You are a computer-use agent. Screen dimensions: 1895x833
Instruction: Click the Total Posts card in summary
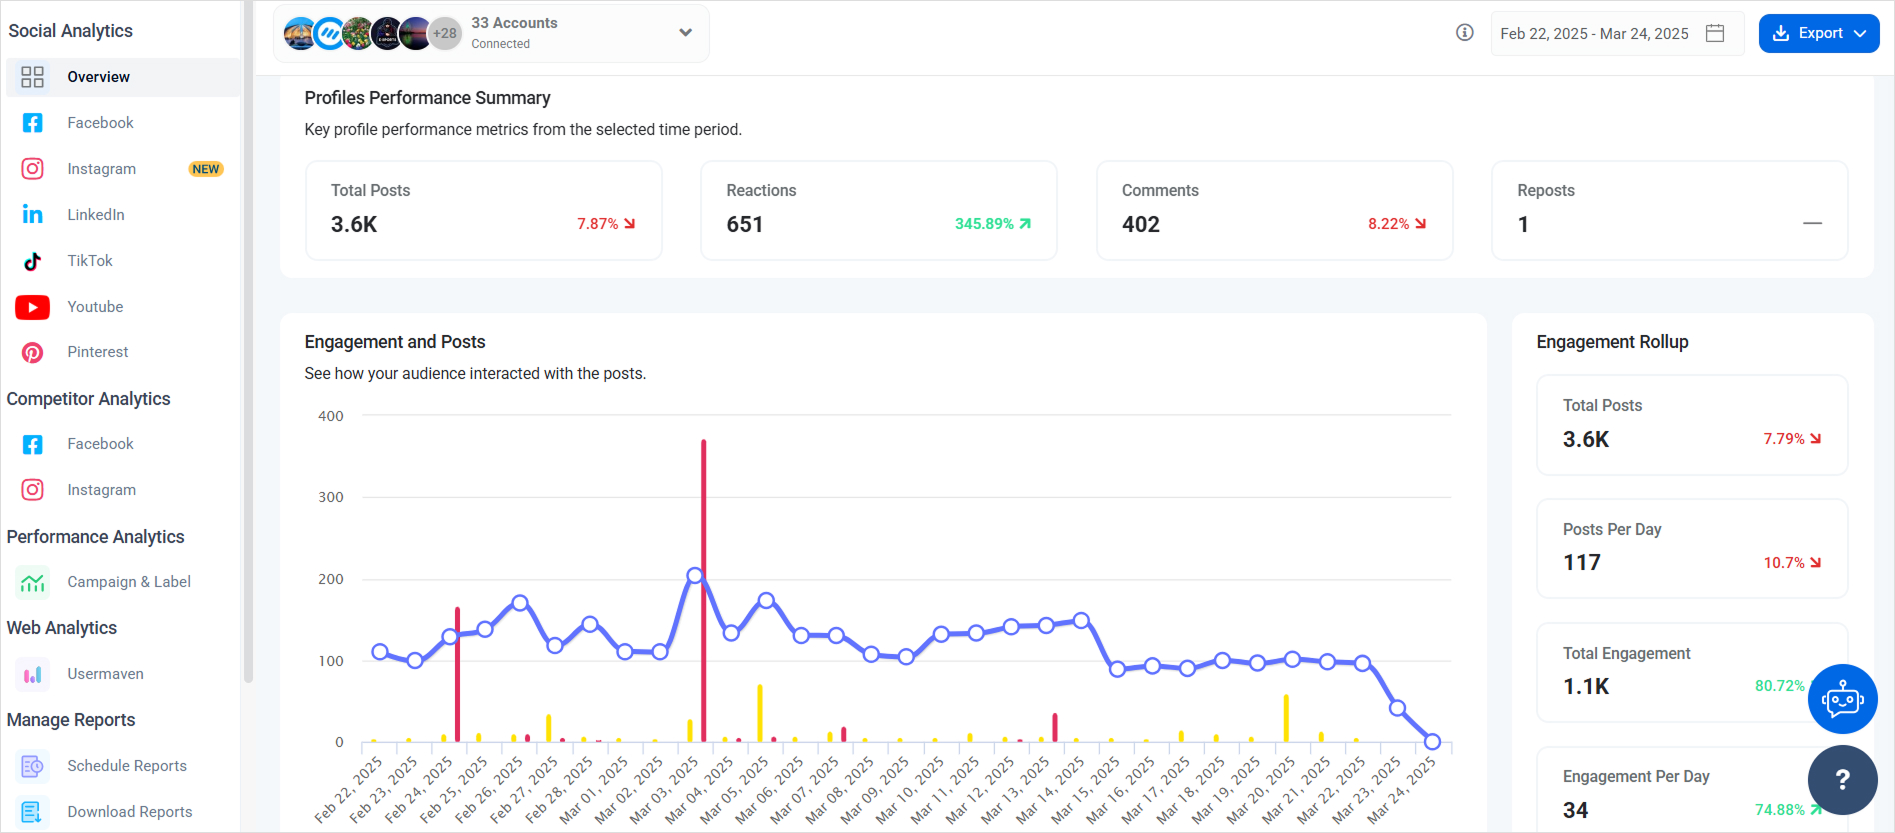[484, 211]
